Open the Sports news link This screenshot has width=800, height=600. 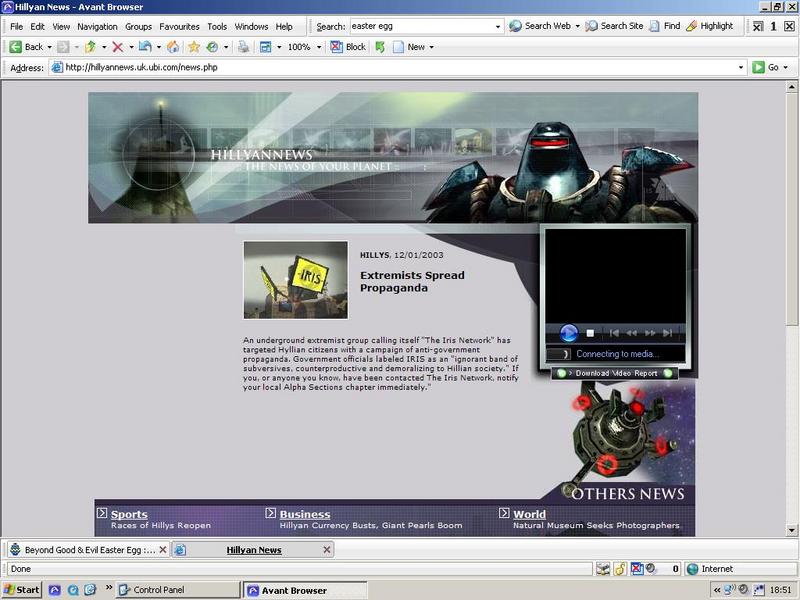[x=129, y=514]
